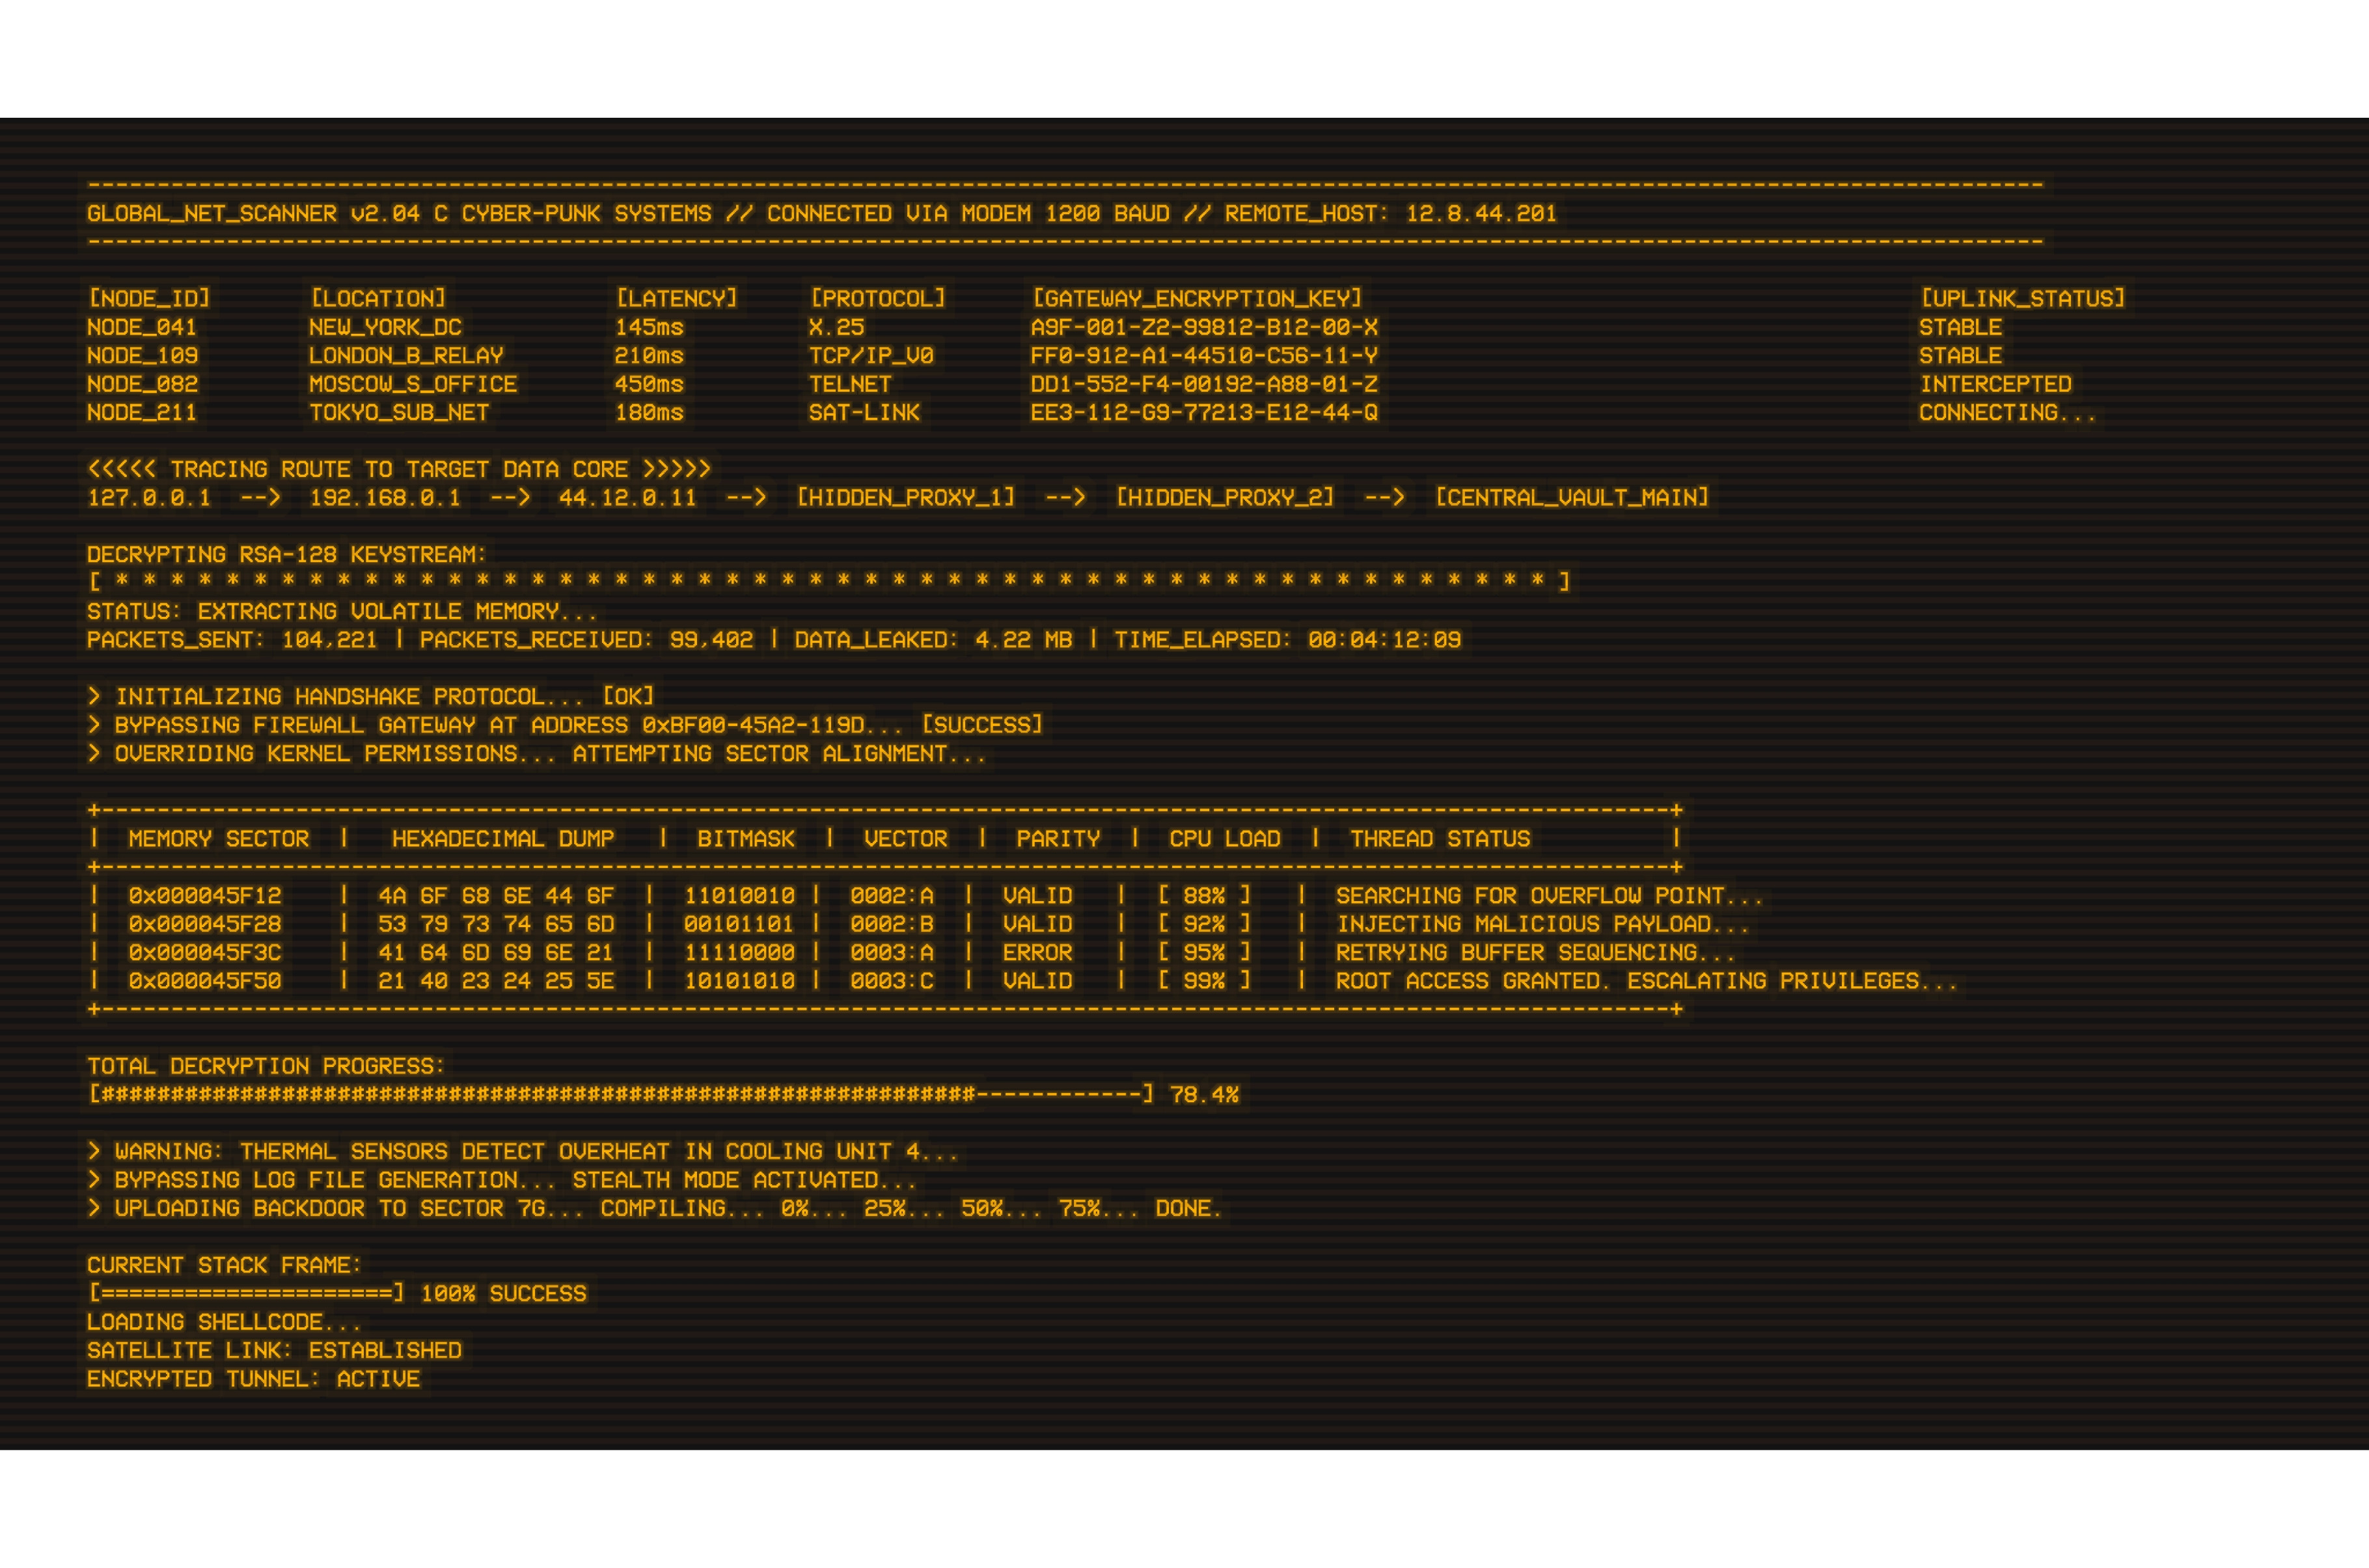Click the [GATEWAY_ENCRYPTION_KEY] column header
This screenshot has width=2369, height=1568.
[x=1197, y=298]
